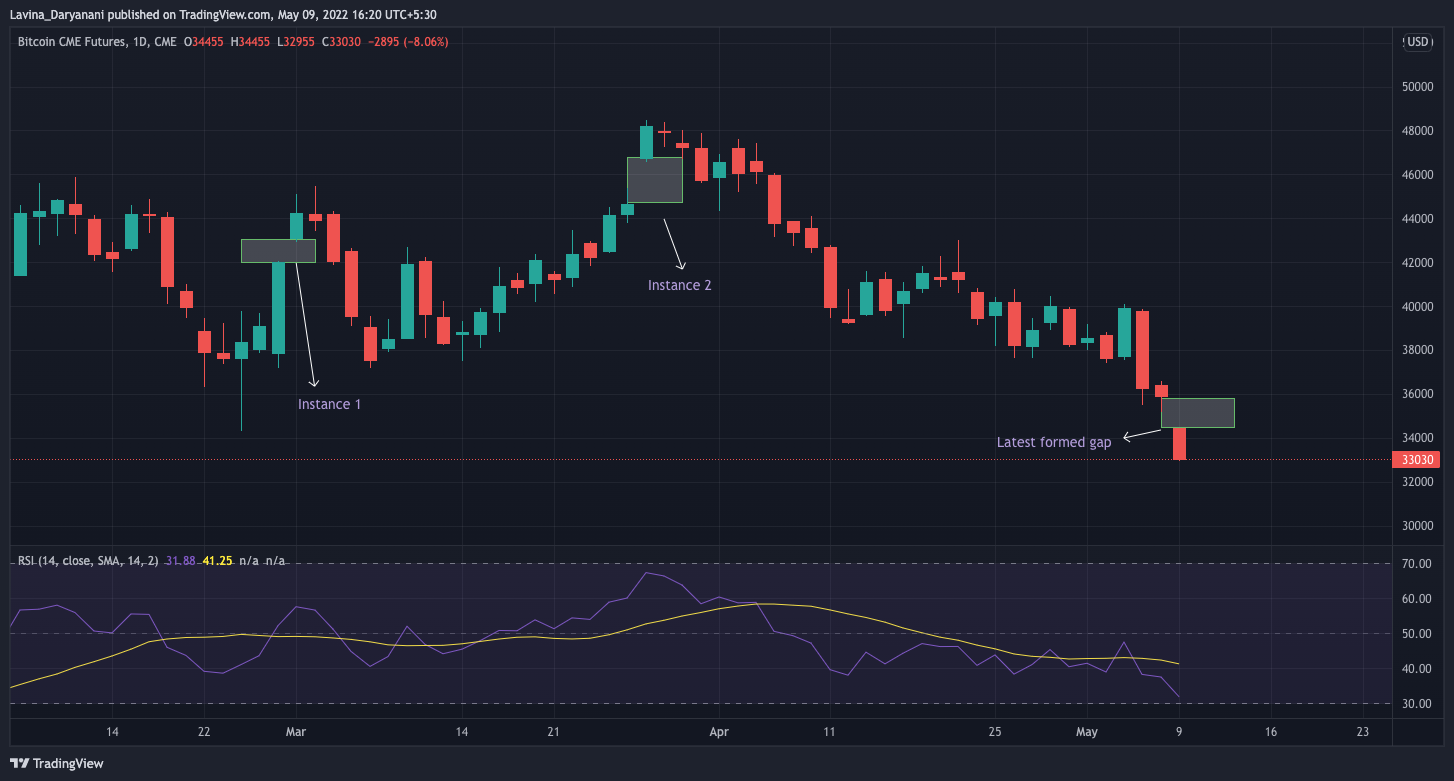Click the Instance 1 annotation text
This screenshot has height=781, width=1454.
pyautogui.click(x=329, y=405)
